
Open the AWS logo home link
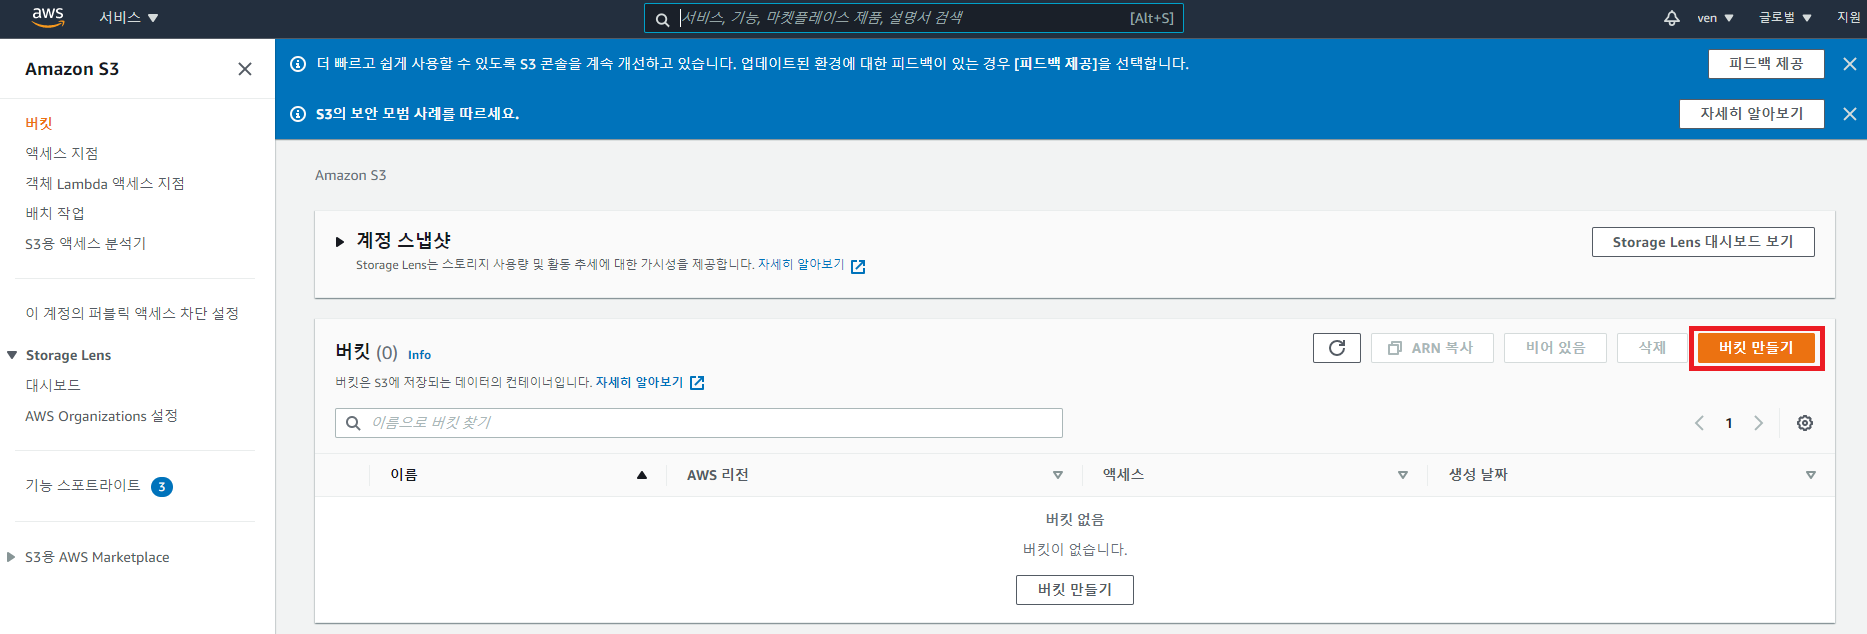click(48, 16)
